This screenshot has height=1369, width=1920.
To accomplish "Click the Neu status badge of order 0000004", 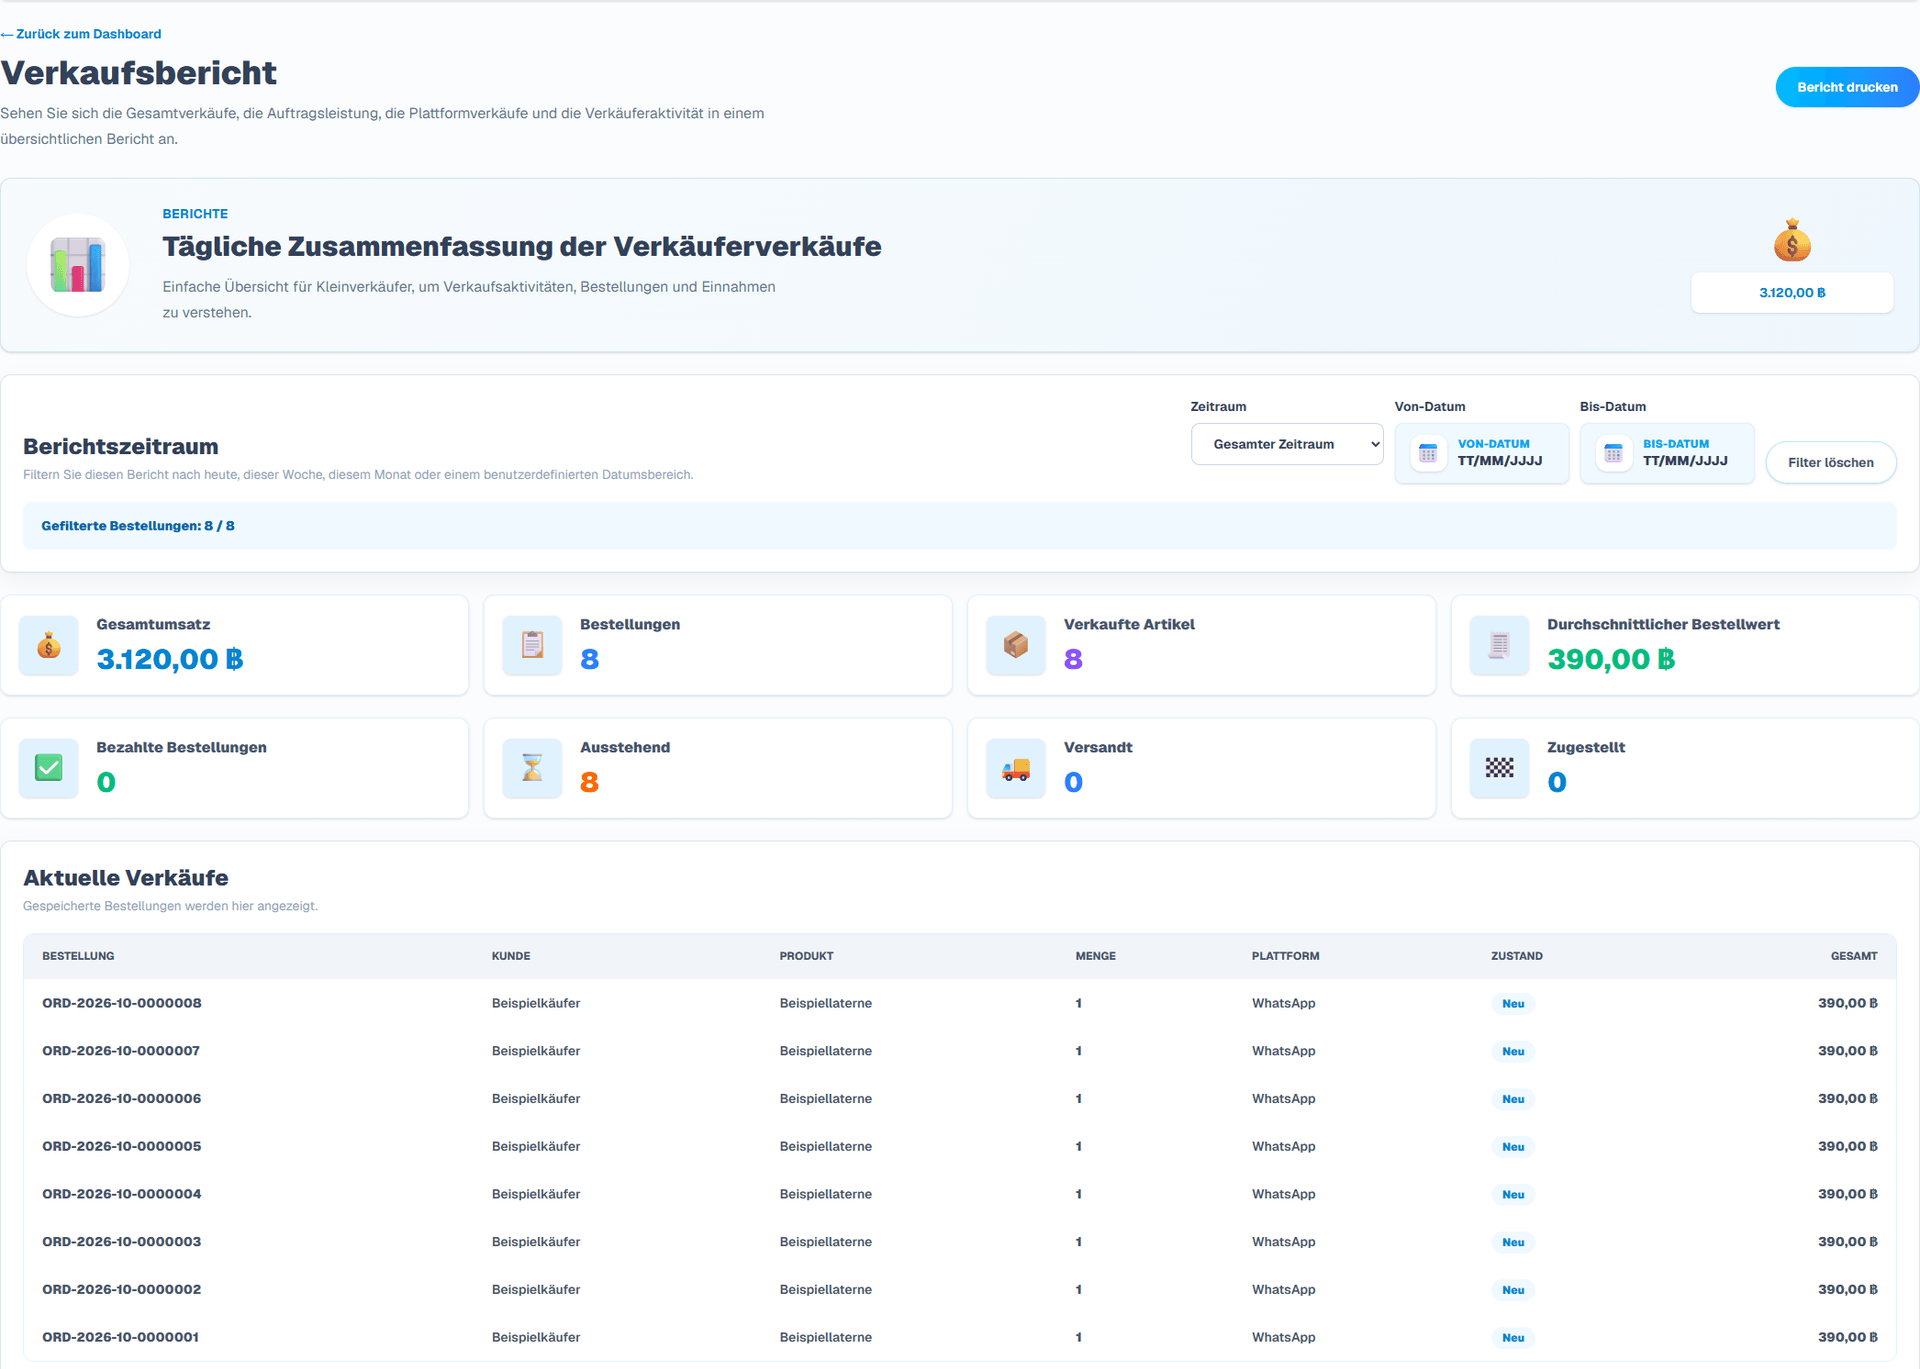I will (1513, 1195).
